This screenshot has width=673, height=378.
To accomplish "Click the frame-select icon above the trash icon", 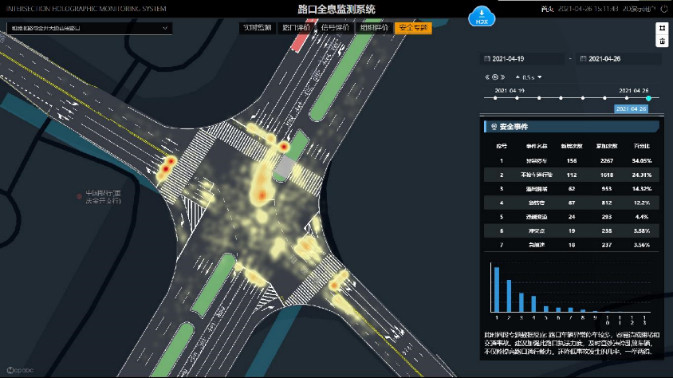I will (662, 28).
